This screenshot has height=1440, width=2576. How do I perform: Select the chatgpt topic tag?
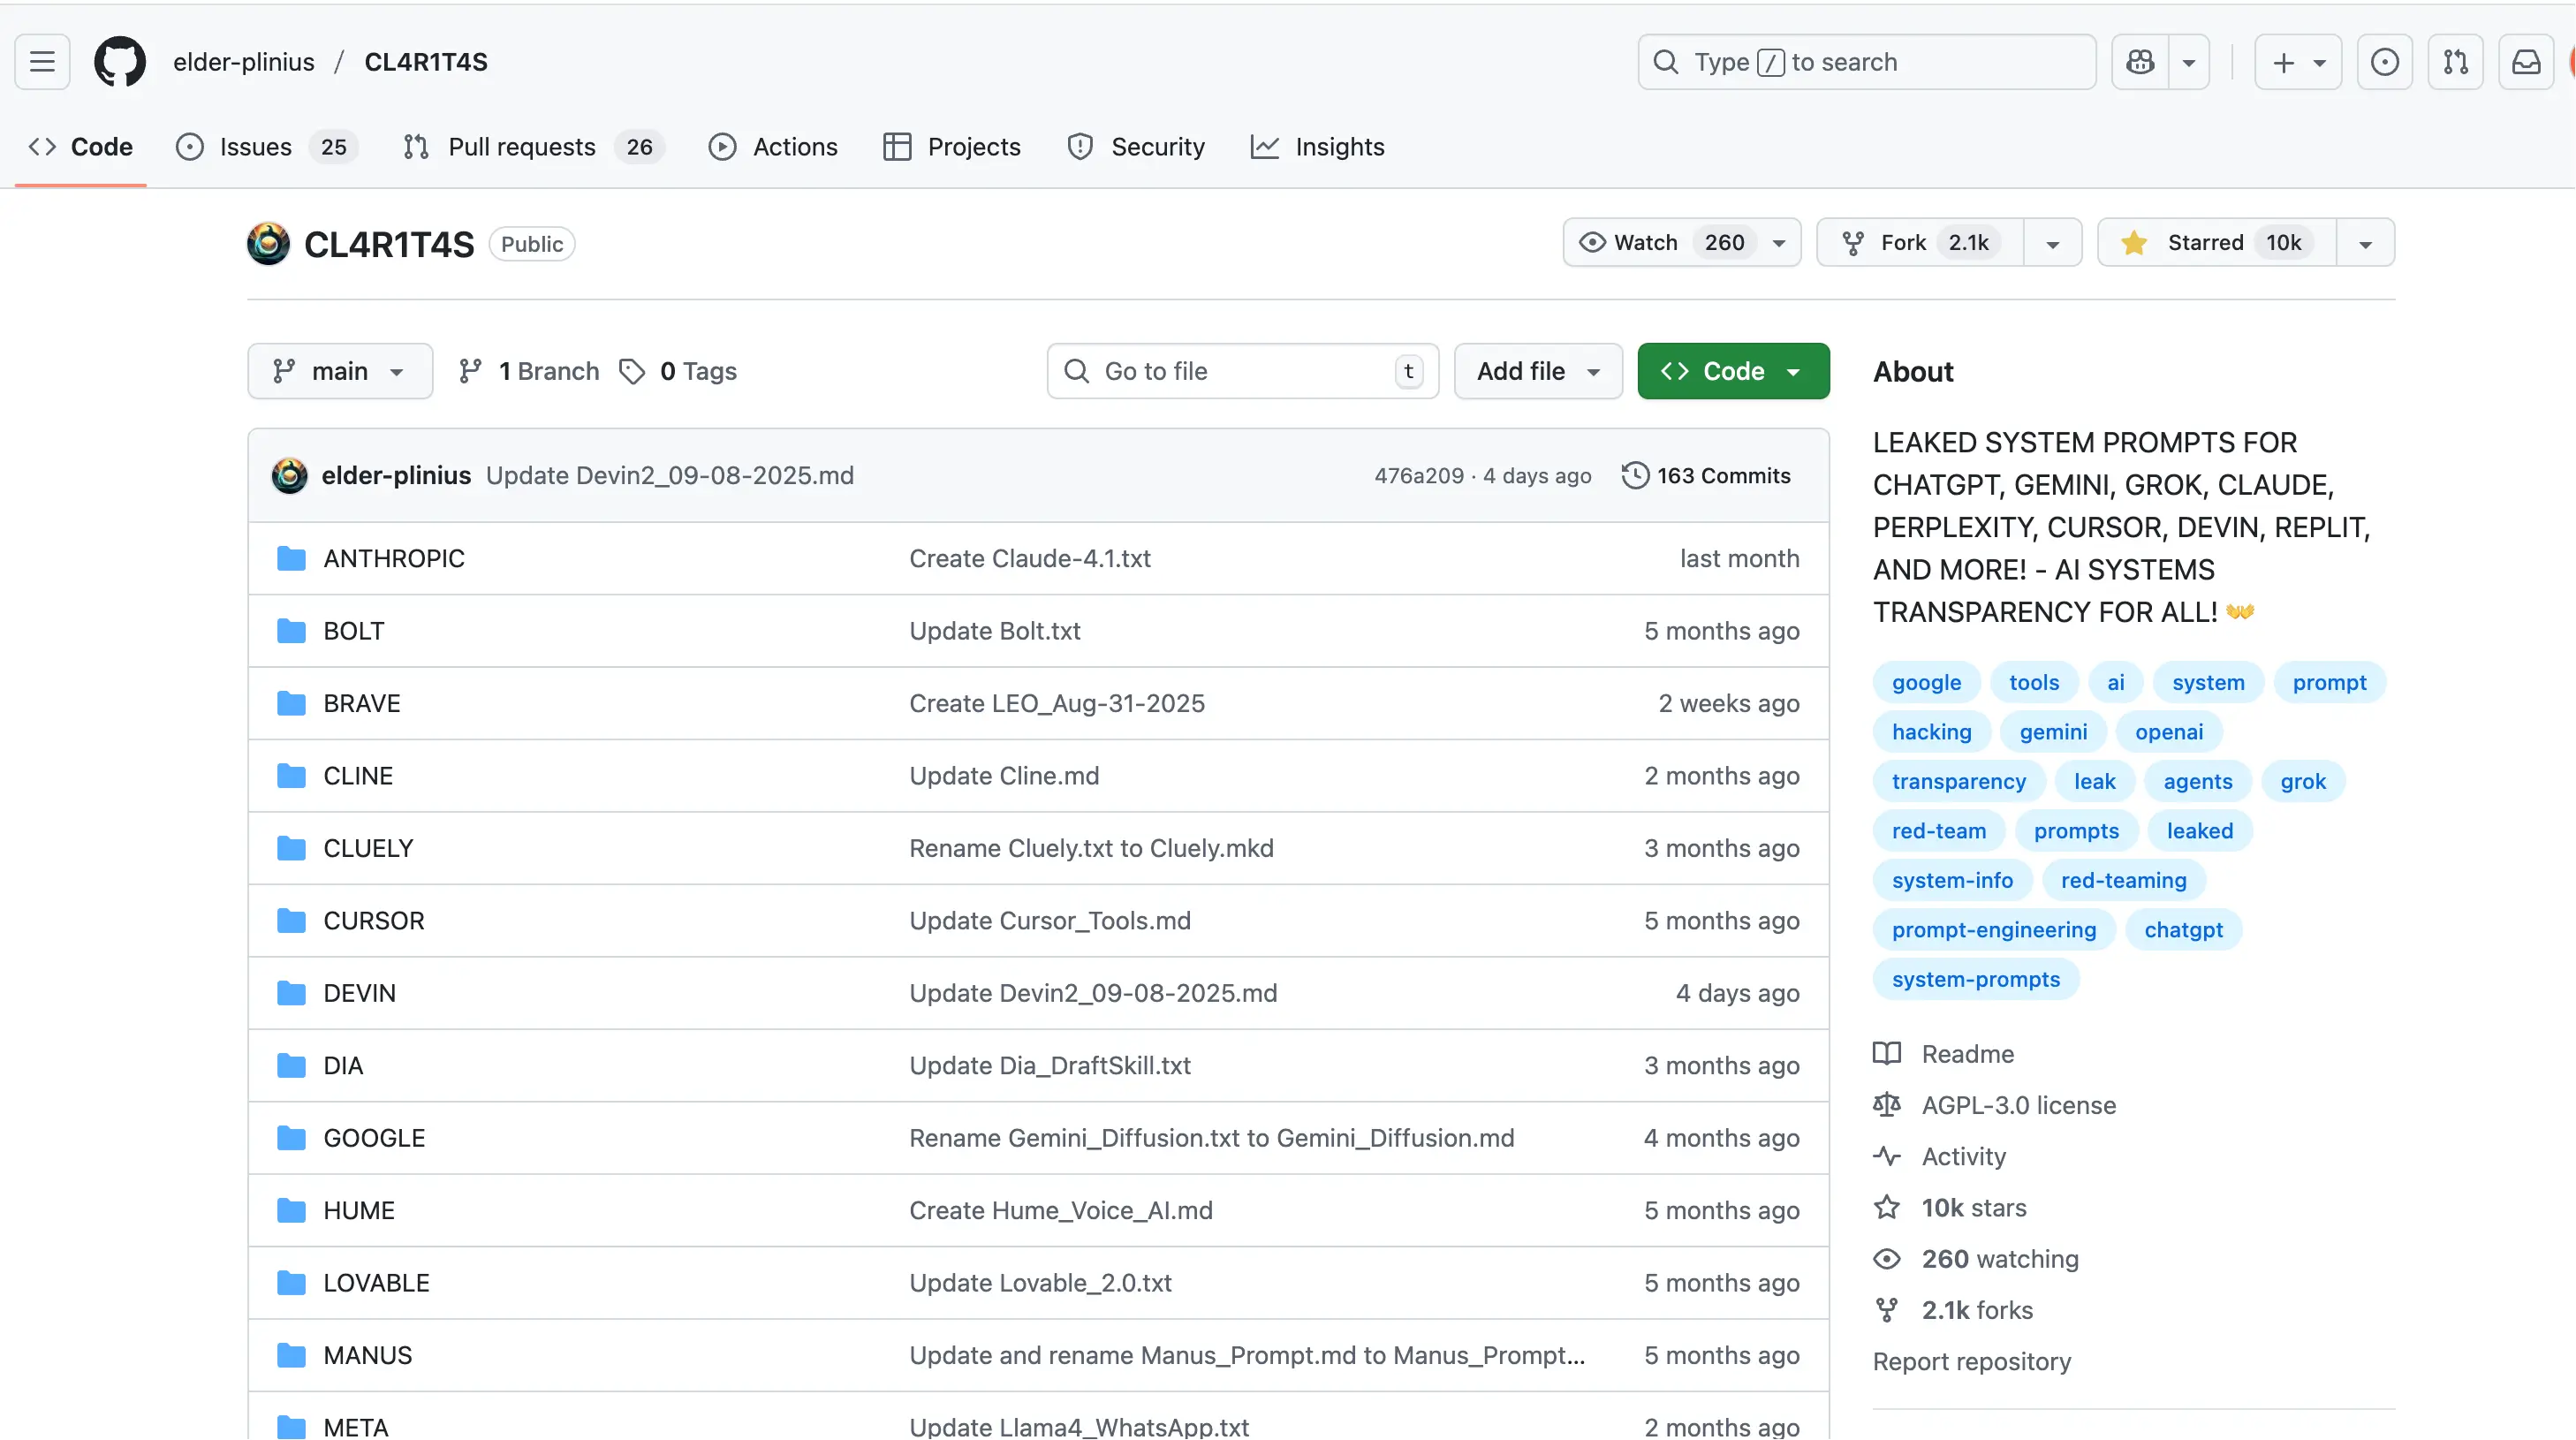(x=2183, y=930)
